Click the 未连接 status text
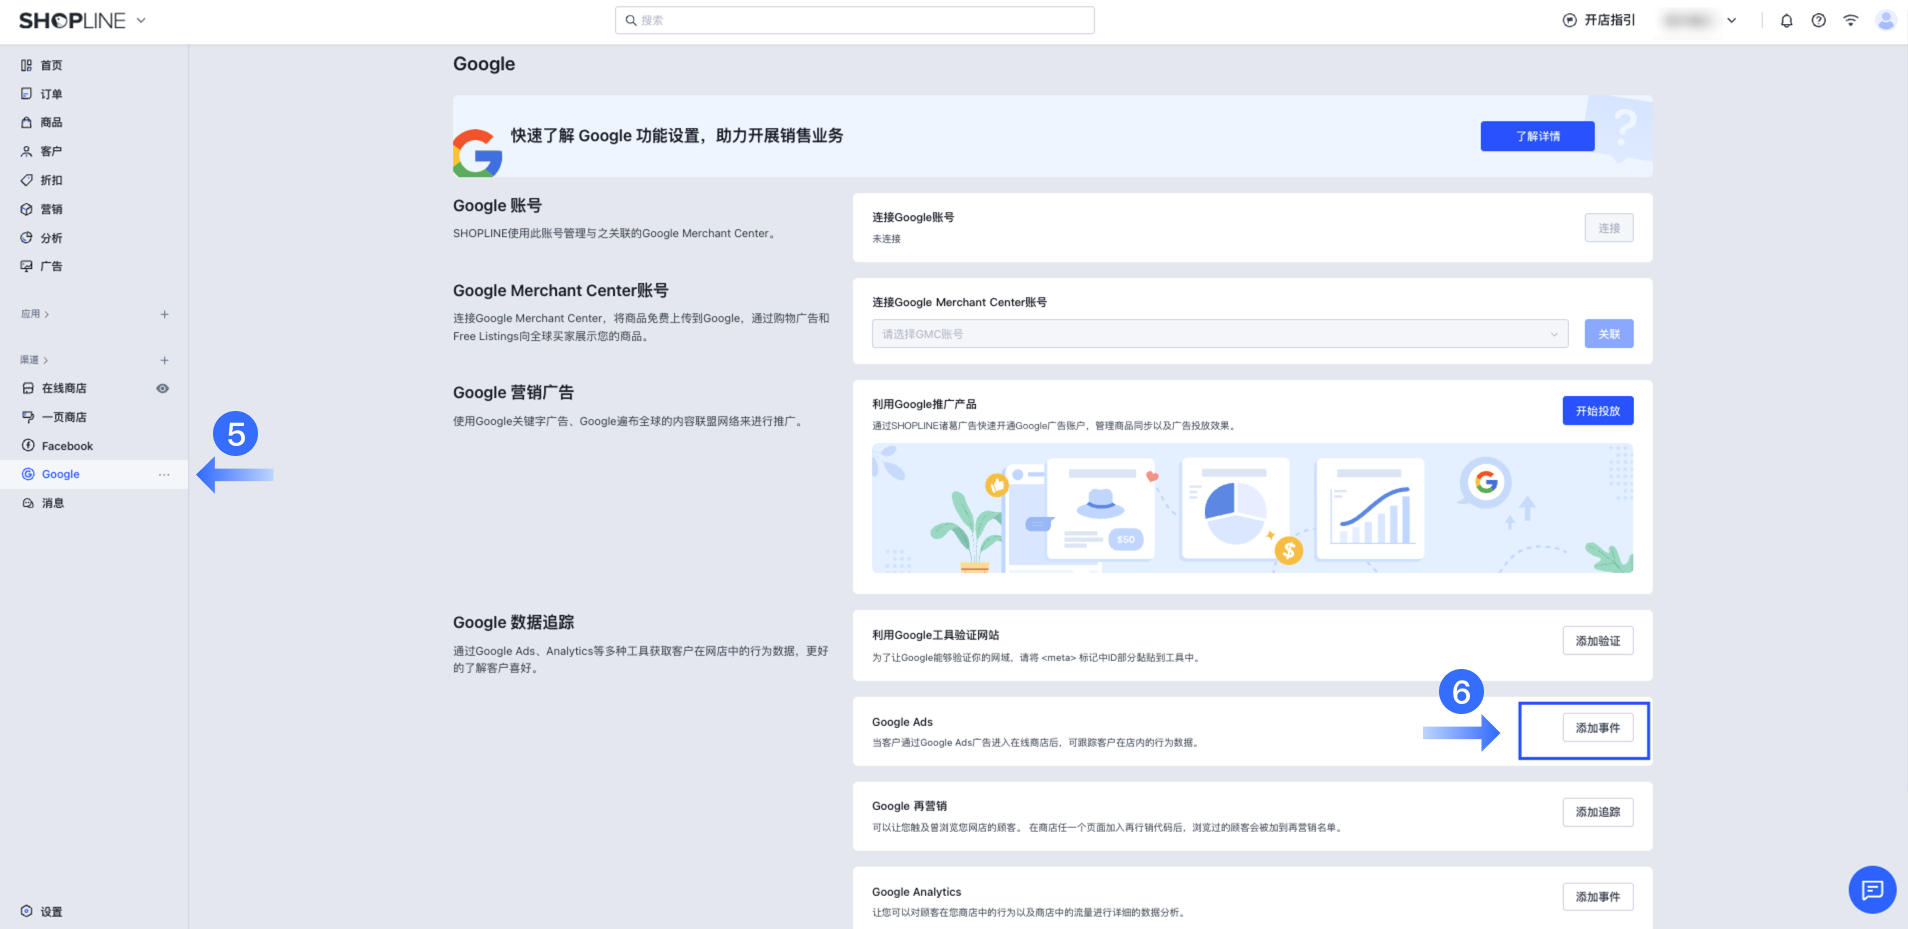The width and height of the screenshot is (1908, 929). tap(886, 239)
